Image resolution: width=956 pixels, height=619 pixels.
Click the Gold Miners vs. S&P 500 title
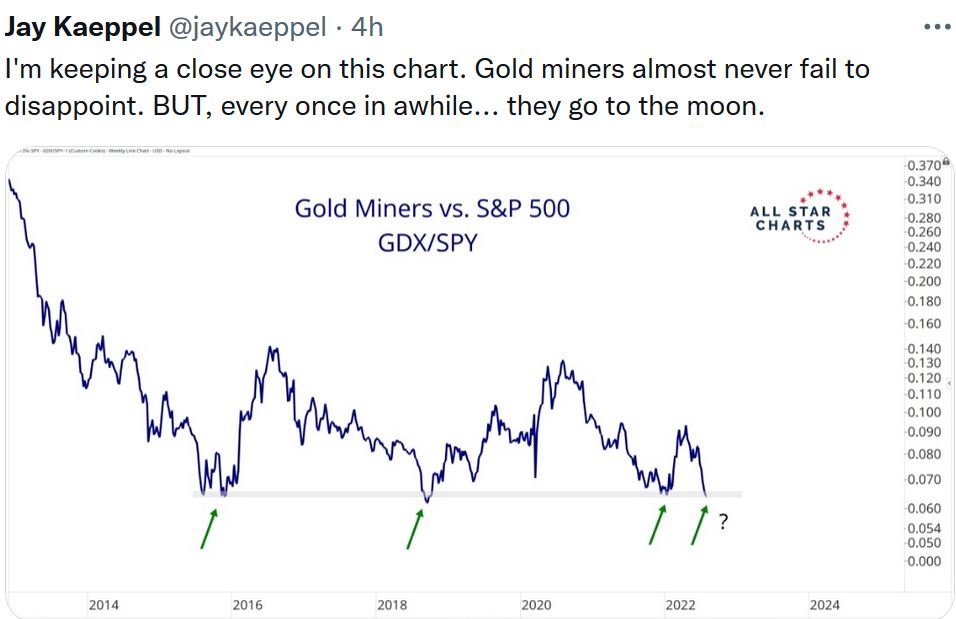coord(432,209)
